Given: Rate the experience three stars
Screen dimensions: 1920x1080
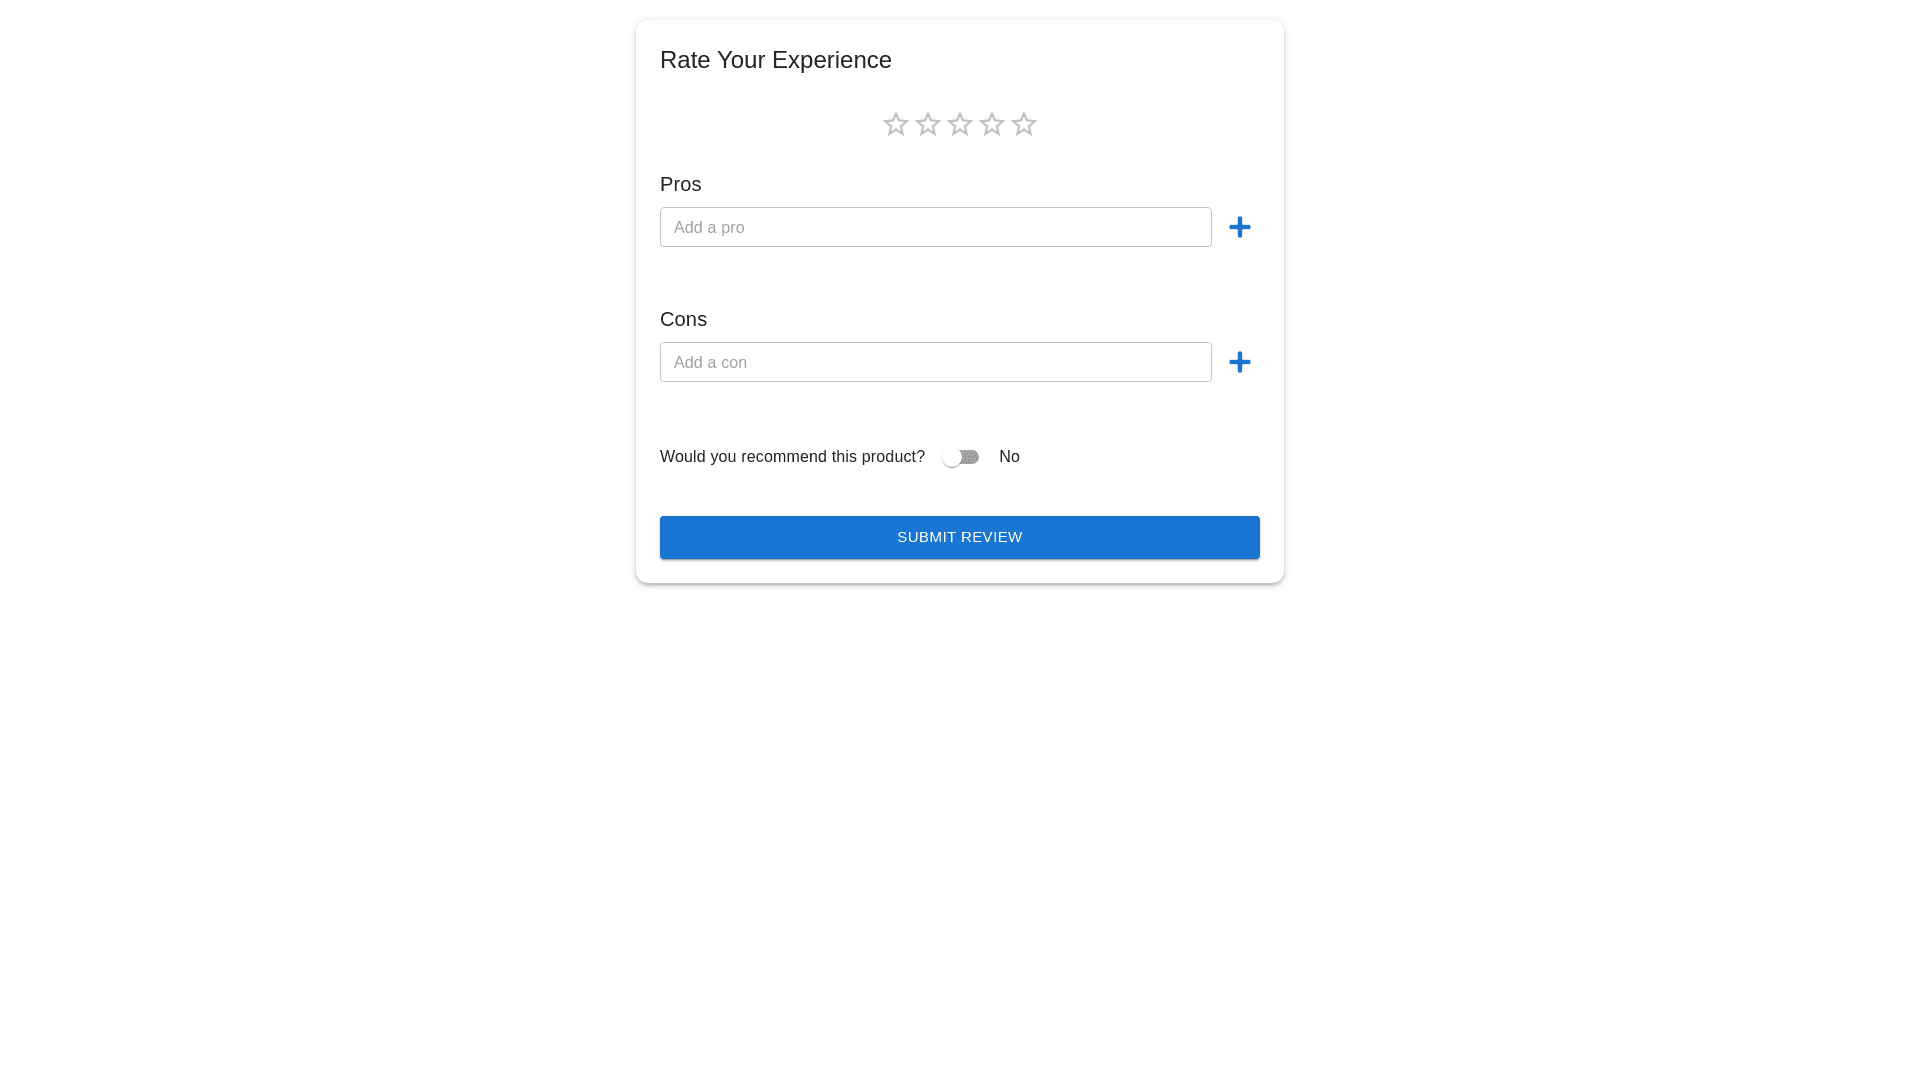Looking at the screenshot, I should coord(959,124).
